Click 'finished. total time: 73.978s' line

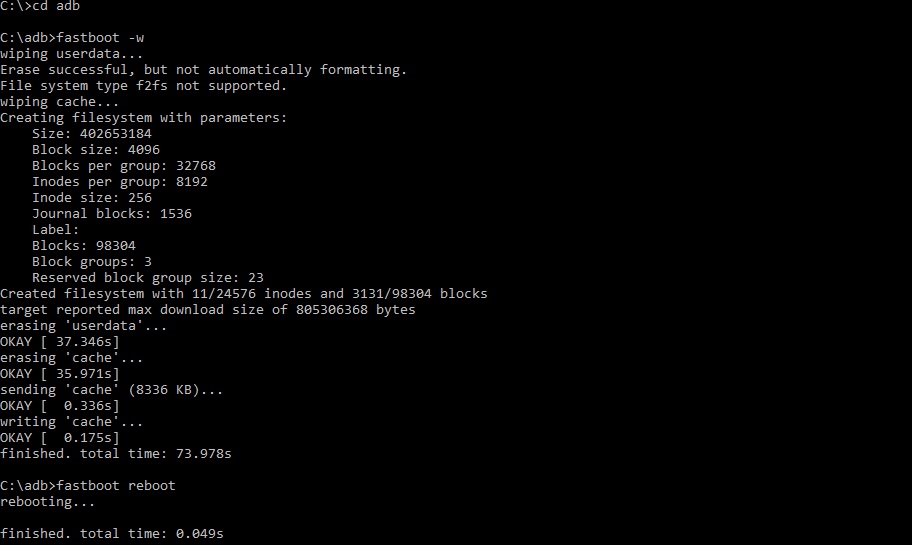(116, 454)
